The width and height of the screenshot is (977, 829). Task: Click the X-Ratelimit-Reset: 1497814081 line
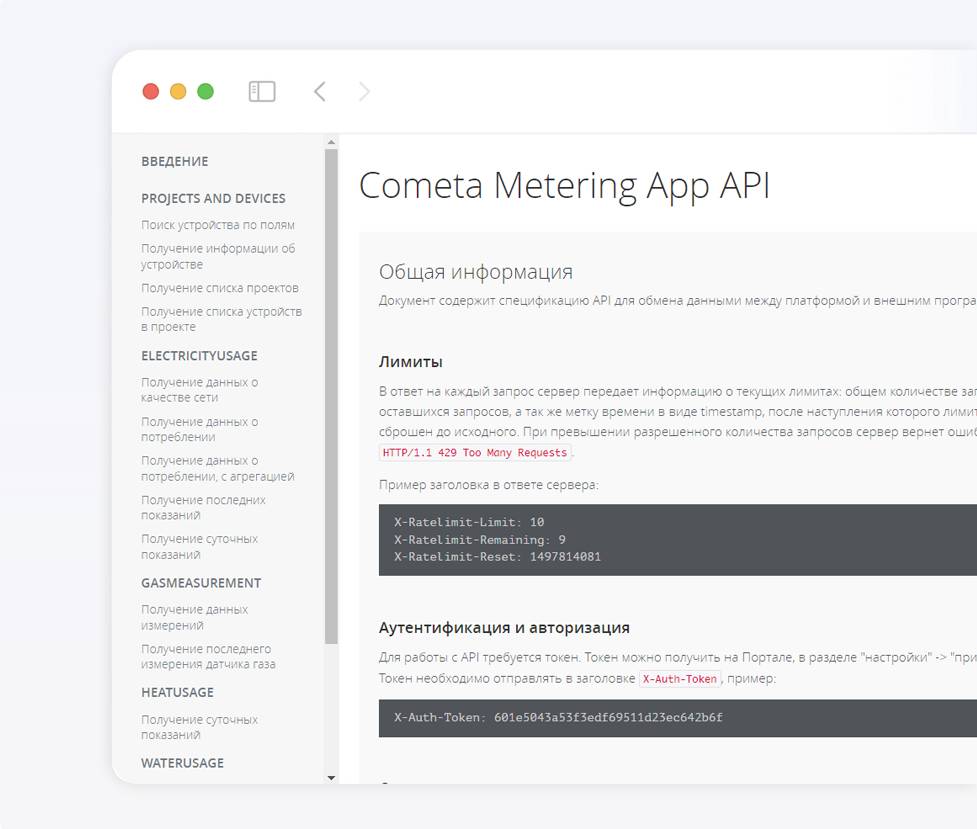(x=497, y=557)
